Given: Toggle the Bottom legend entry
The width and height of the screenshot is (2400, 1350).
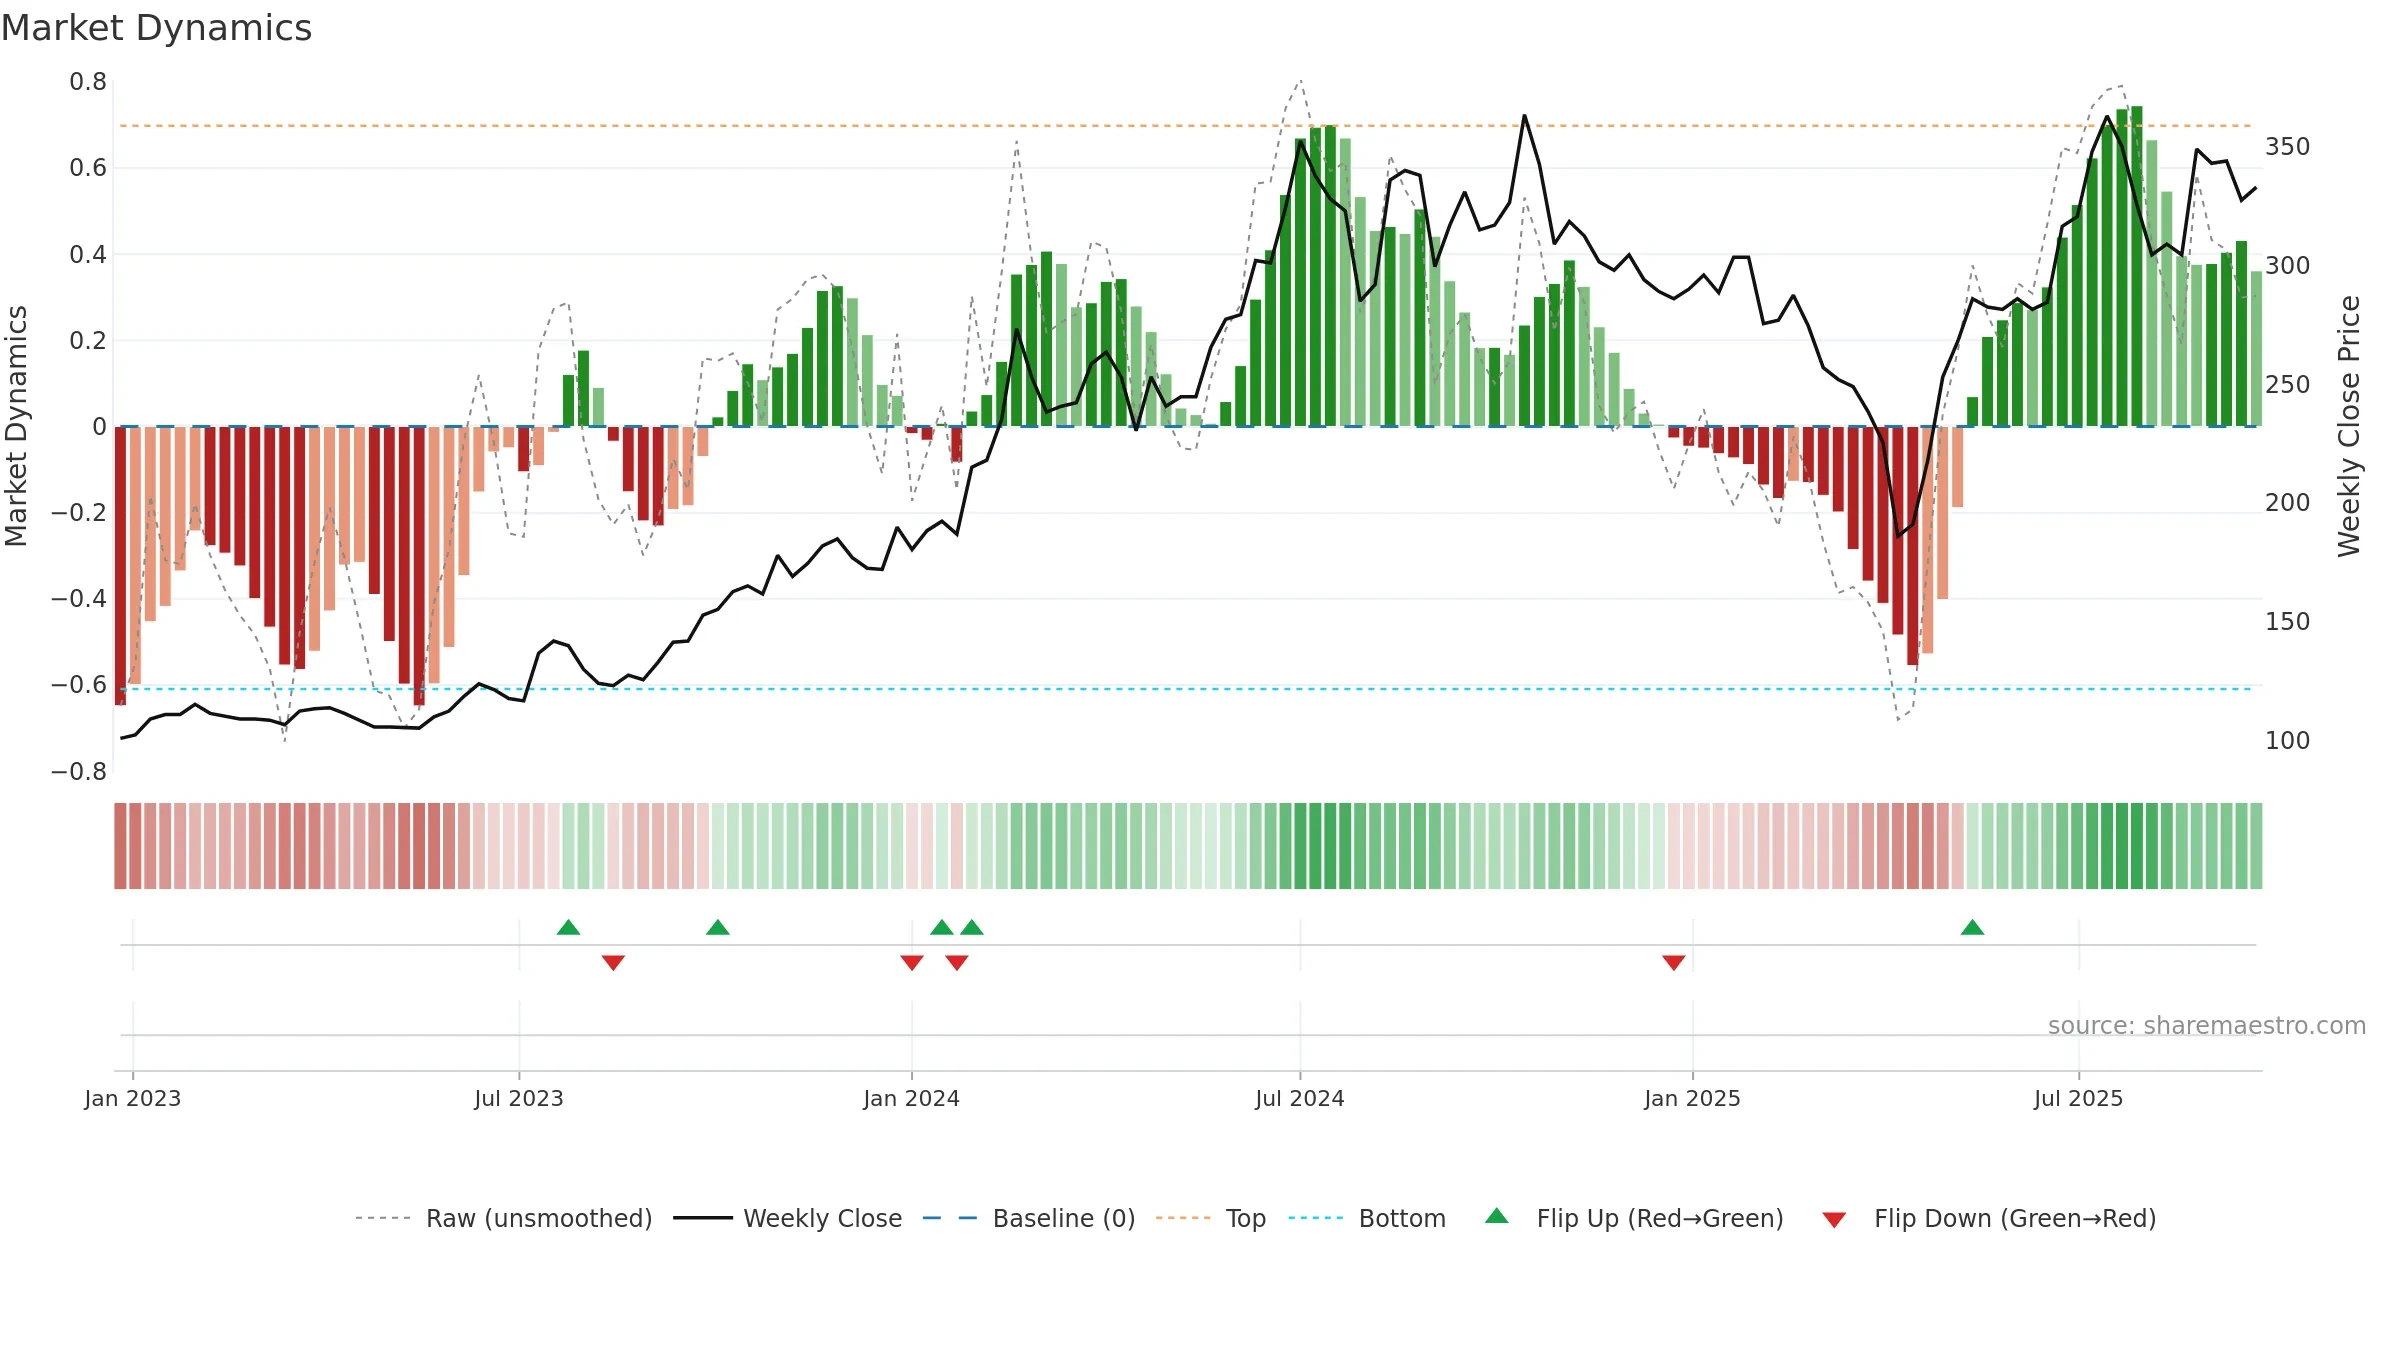Looking at the screenshot, I should click(x=1367, y=1218).
